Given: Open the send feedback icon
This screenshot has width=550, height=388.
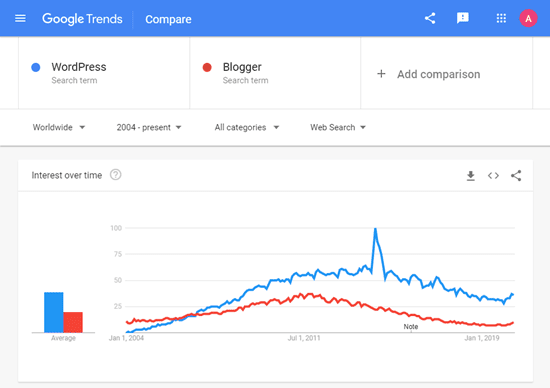Looking at the screenshot, I should [463, 18].
